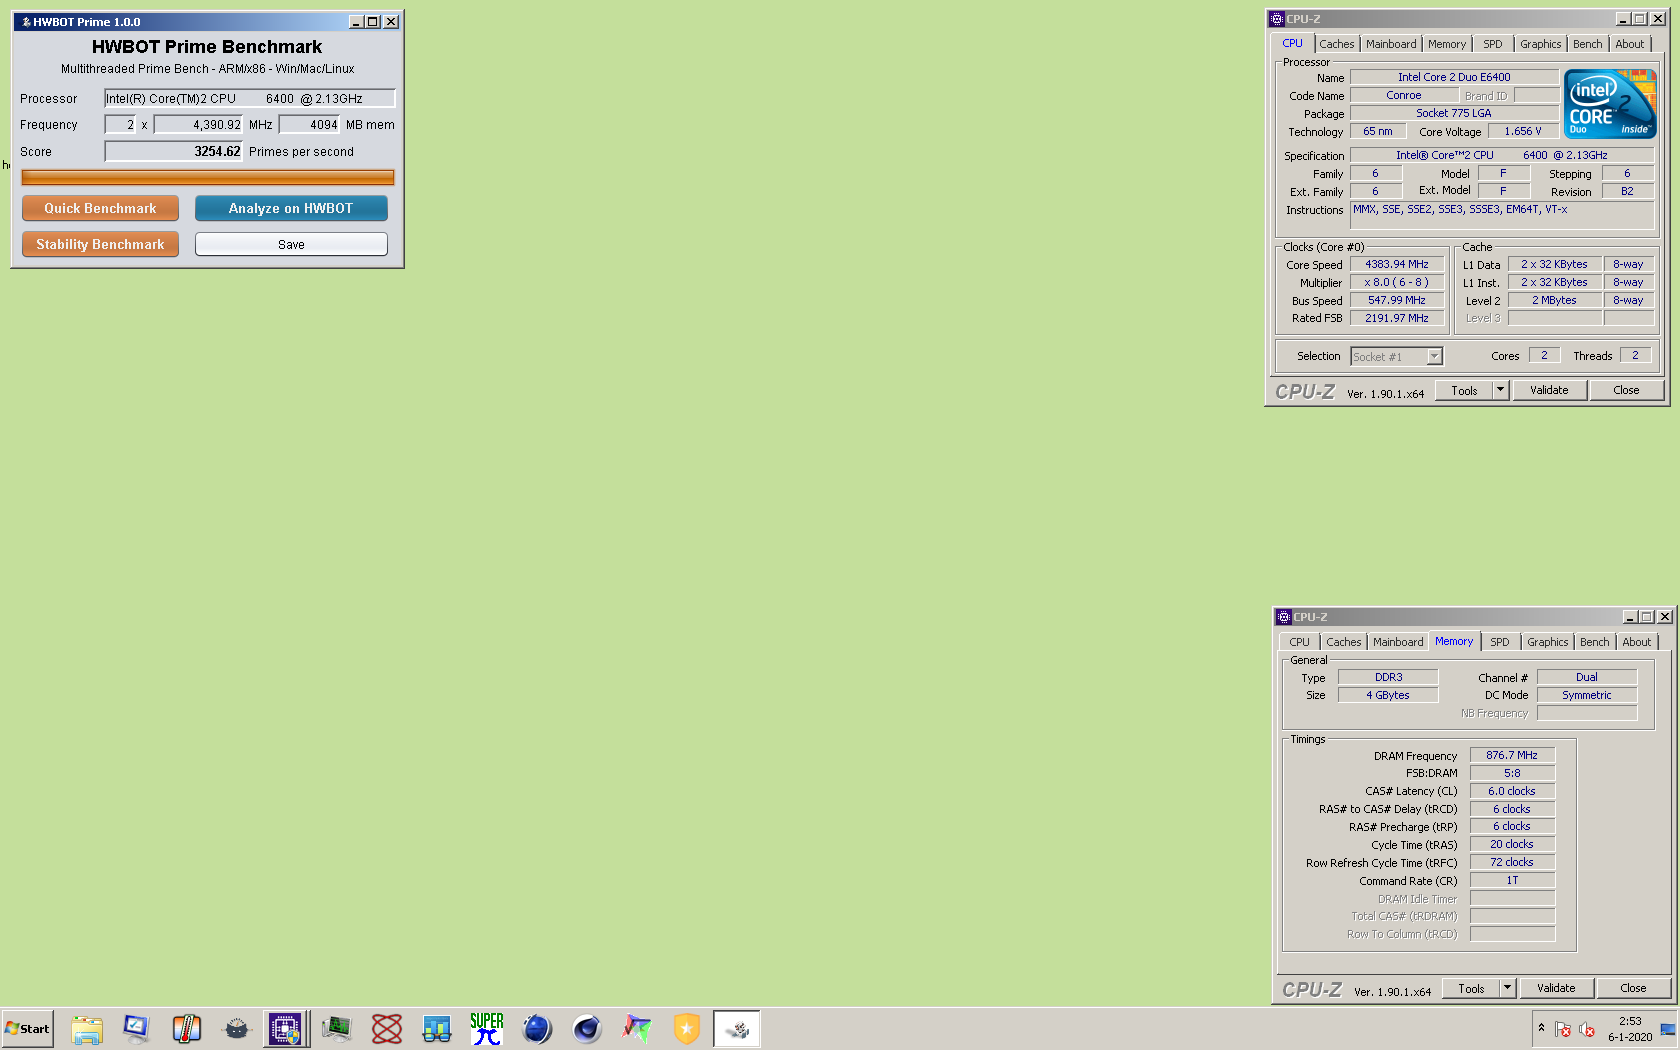This screenshot has width=1680, height=1050.
Task: Click the Processor name field in HWBOT Prime
Action: [250, 98]
